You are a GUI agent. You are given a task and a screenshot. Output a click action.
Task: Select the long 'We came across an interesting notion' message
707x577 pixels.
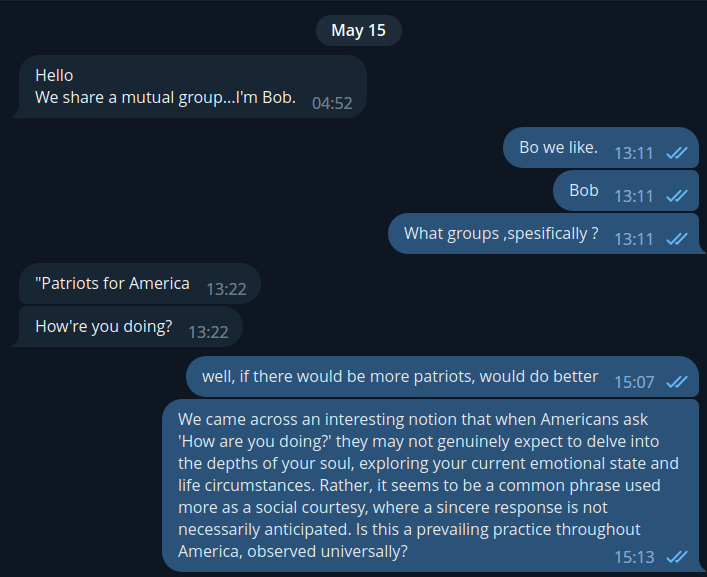point(428,484)
